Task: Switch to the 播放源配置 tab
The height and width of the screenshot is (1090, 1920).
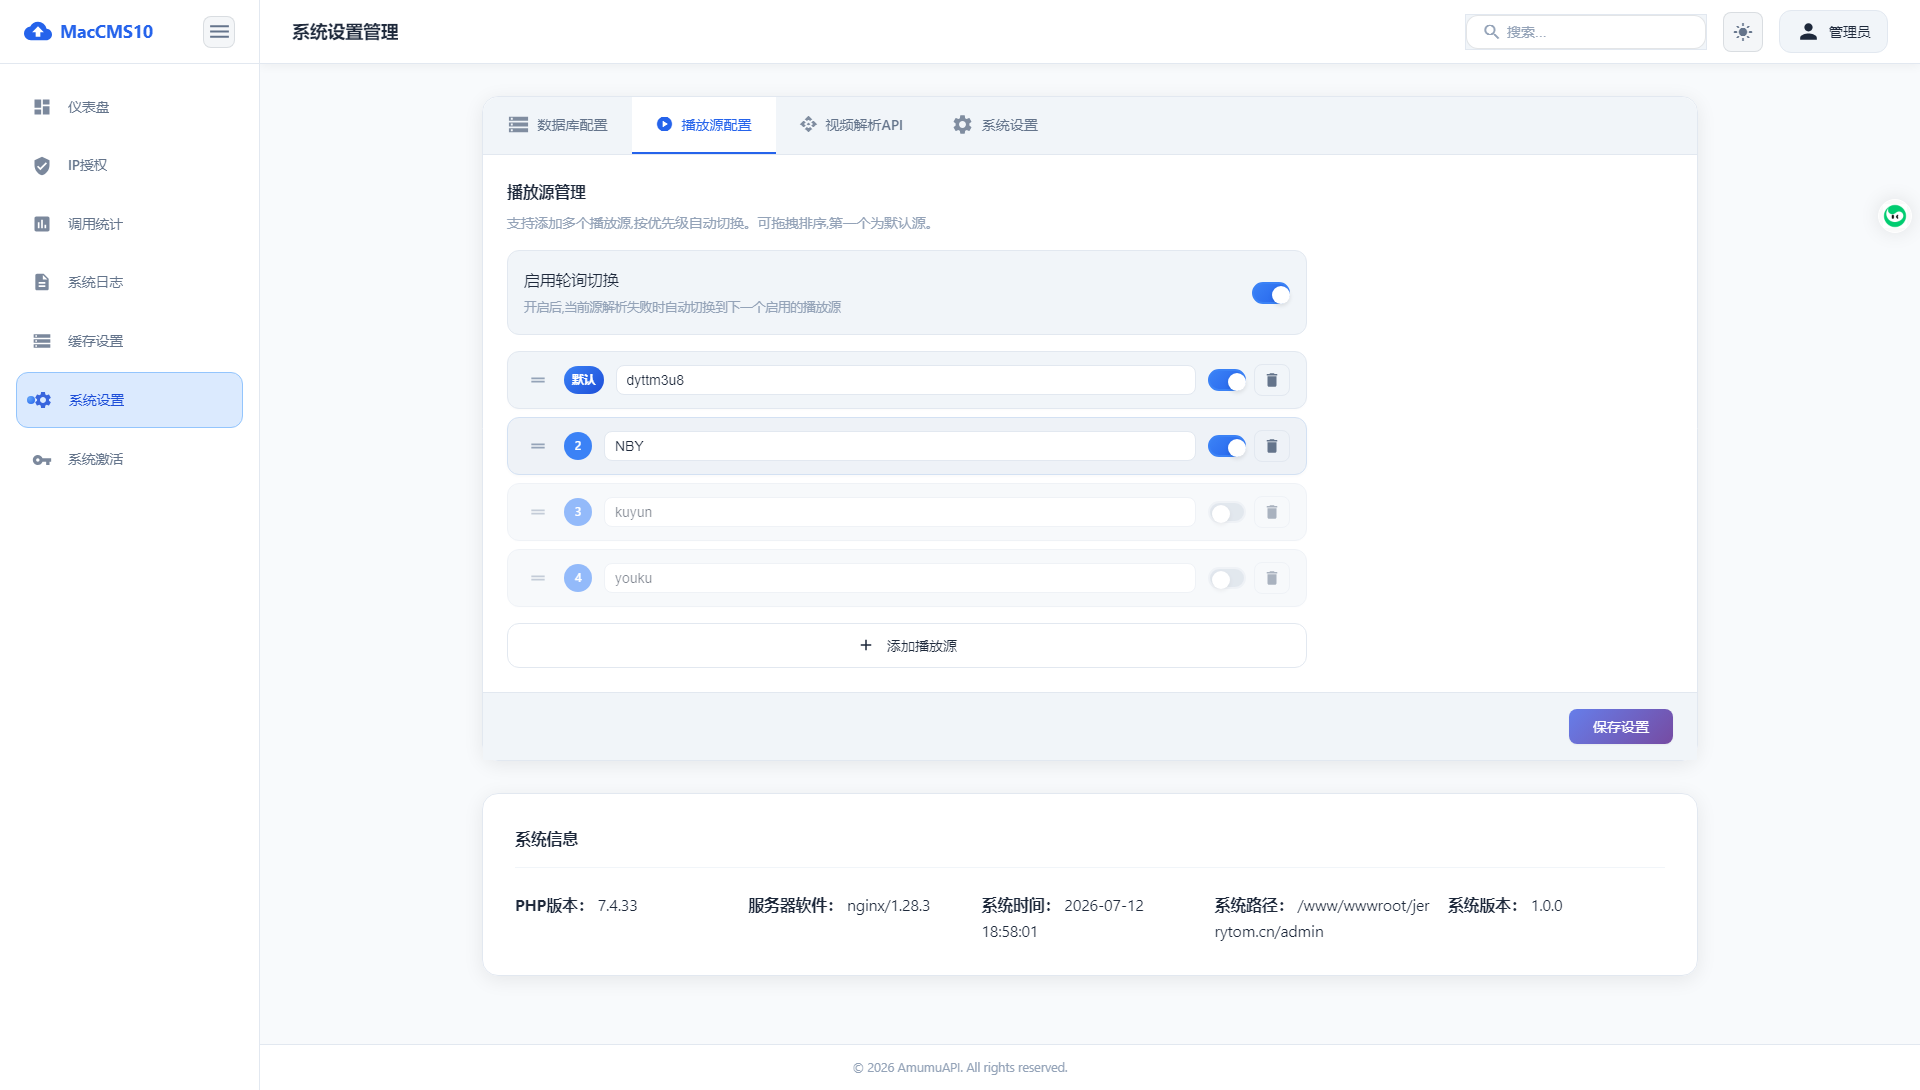Action: click(x=704, y=125)
